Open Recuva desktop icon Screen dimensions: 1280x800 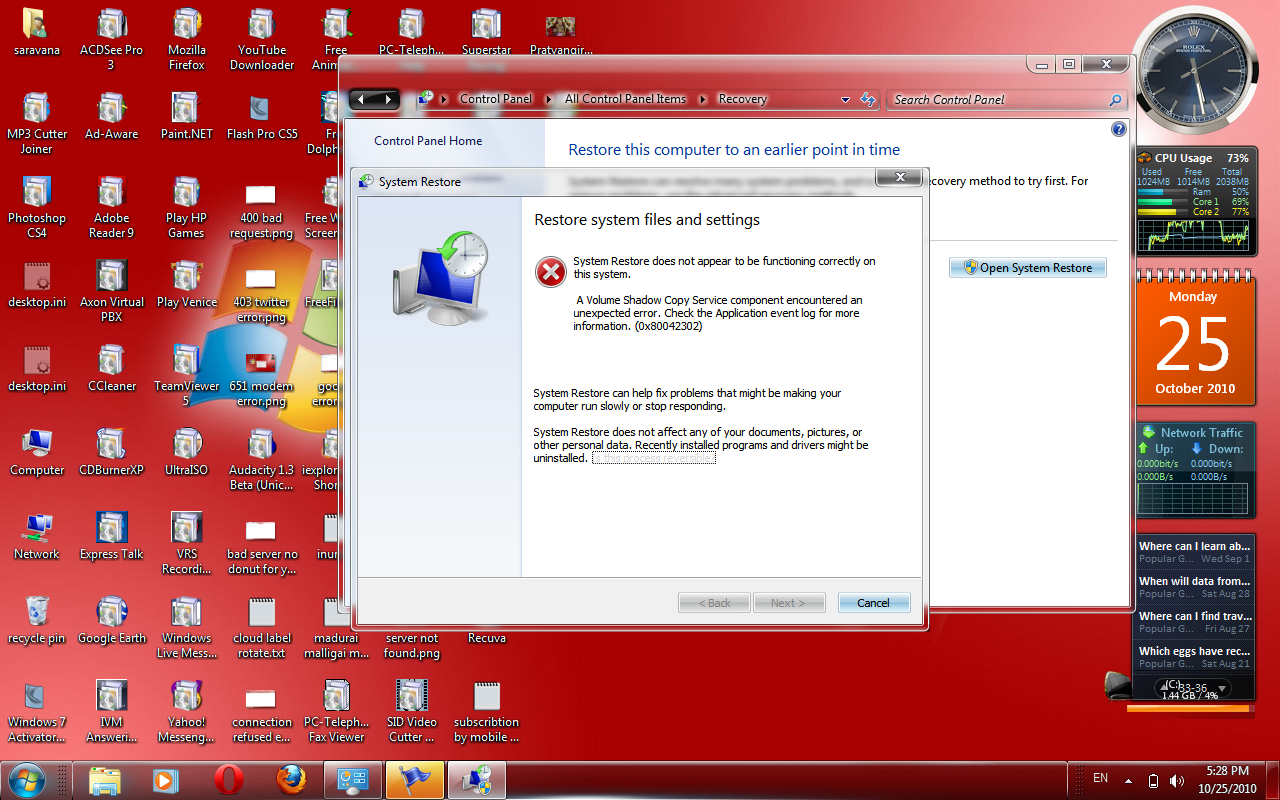487,637
